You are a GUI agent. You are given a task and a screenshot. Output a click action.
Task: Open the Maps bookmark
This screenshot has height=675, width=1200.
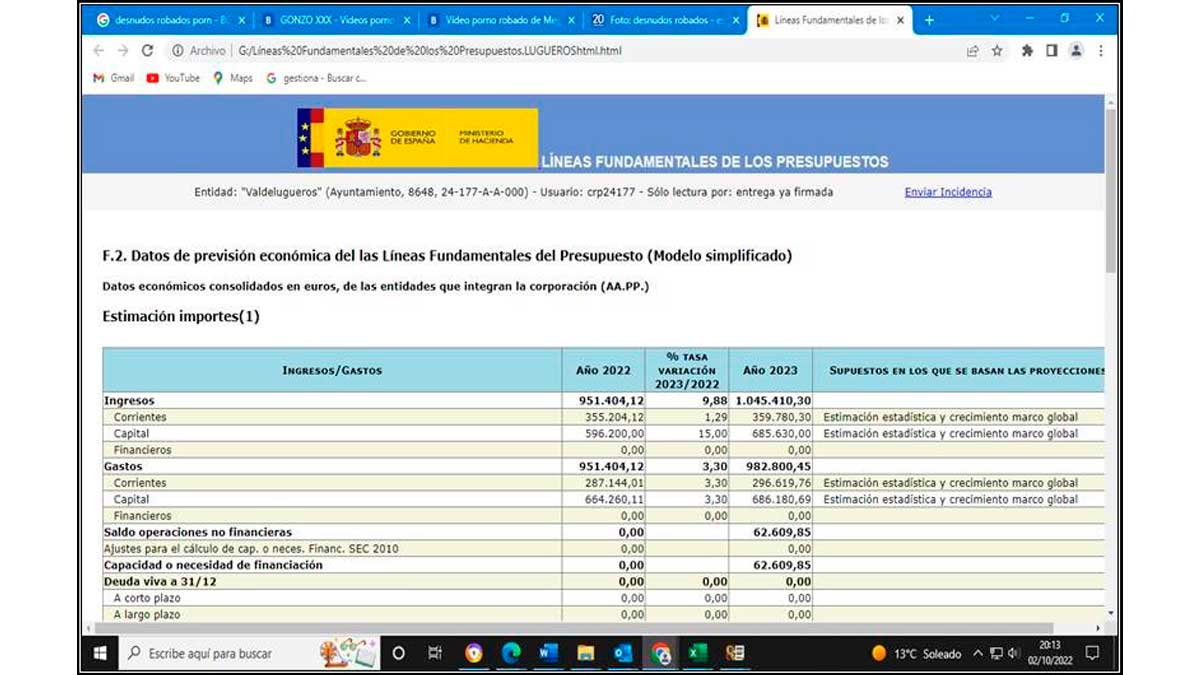tap(233, 78)
